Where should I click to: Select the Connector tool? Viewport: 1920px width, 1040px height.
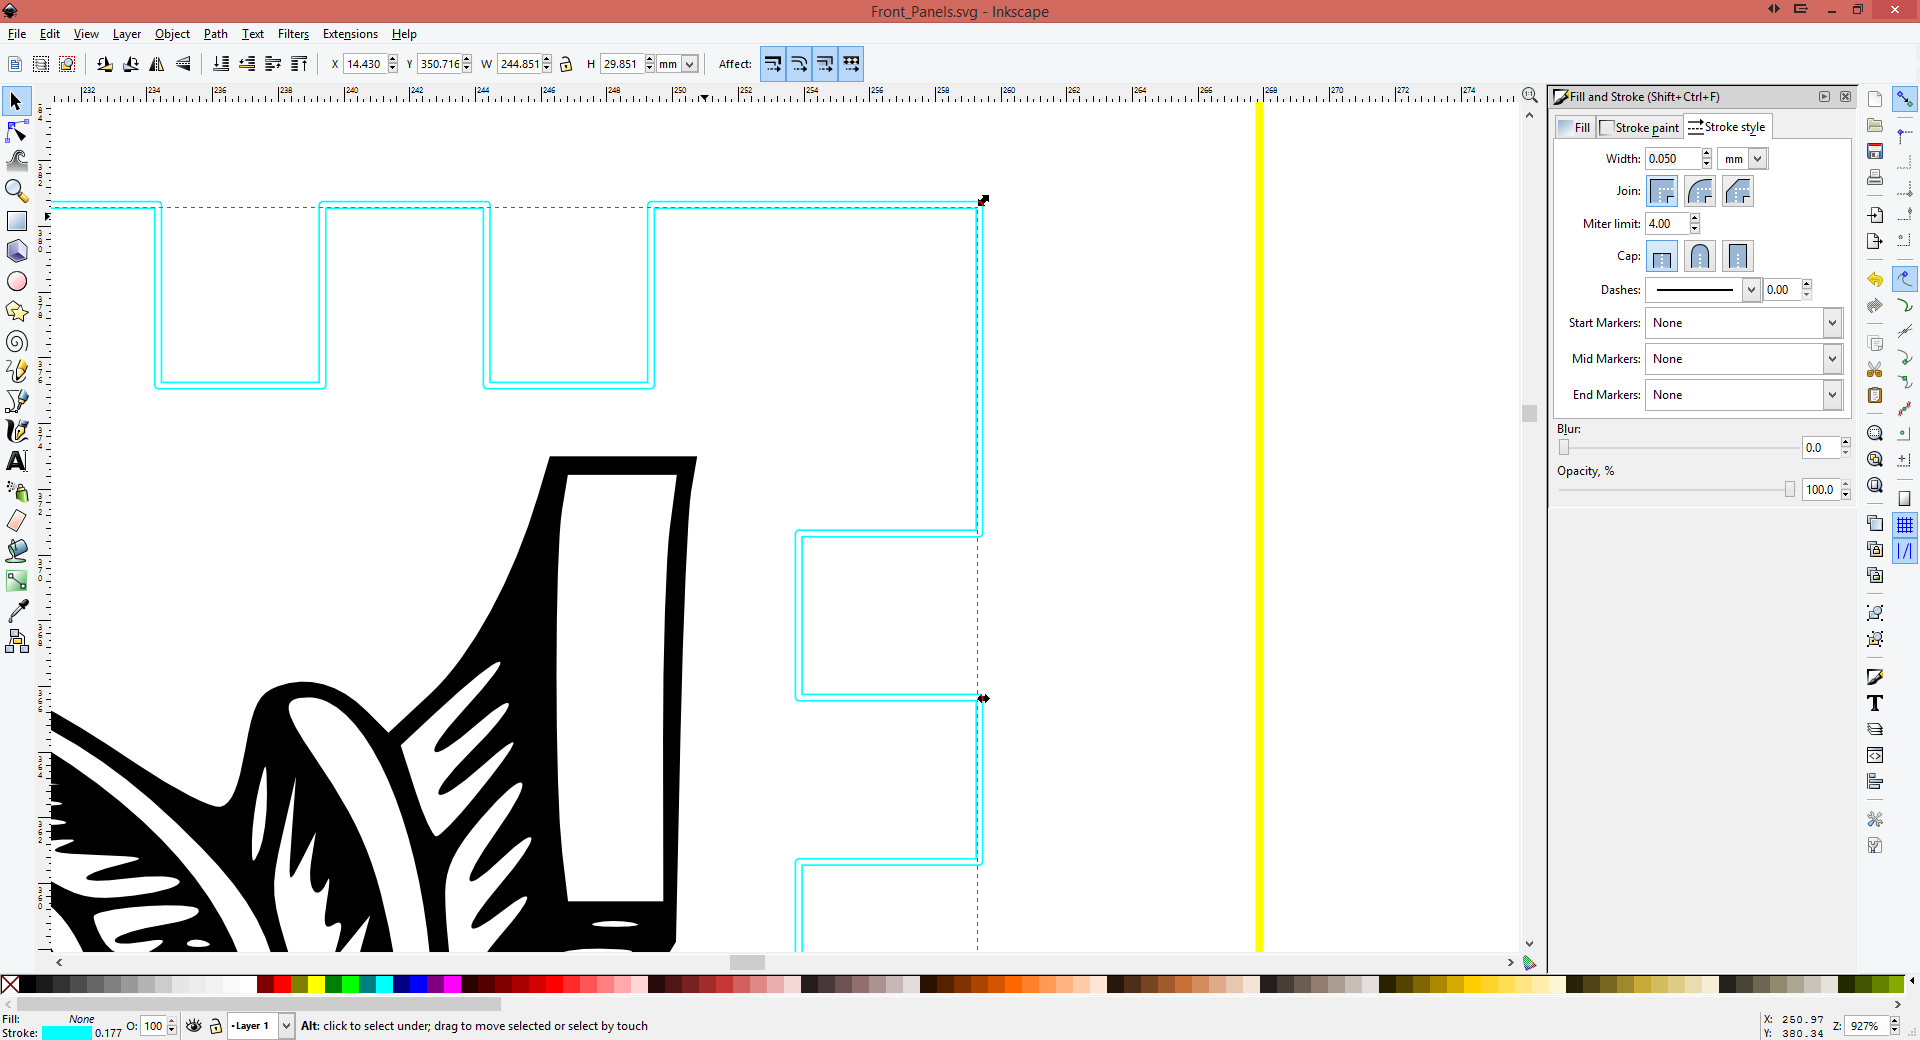(16, 641)
